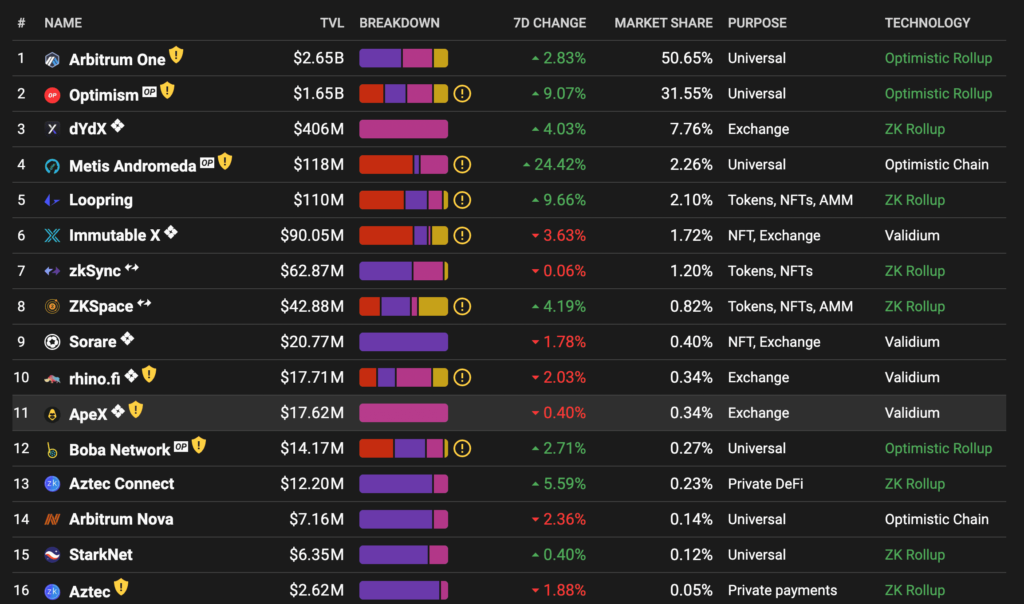The width and height of the screenshot is (1024, 604).
Task: Click the 50.65% market share value
Action: (686, 58)
